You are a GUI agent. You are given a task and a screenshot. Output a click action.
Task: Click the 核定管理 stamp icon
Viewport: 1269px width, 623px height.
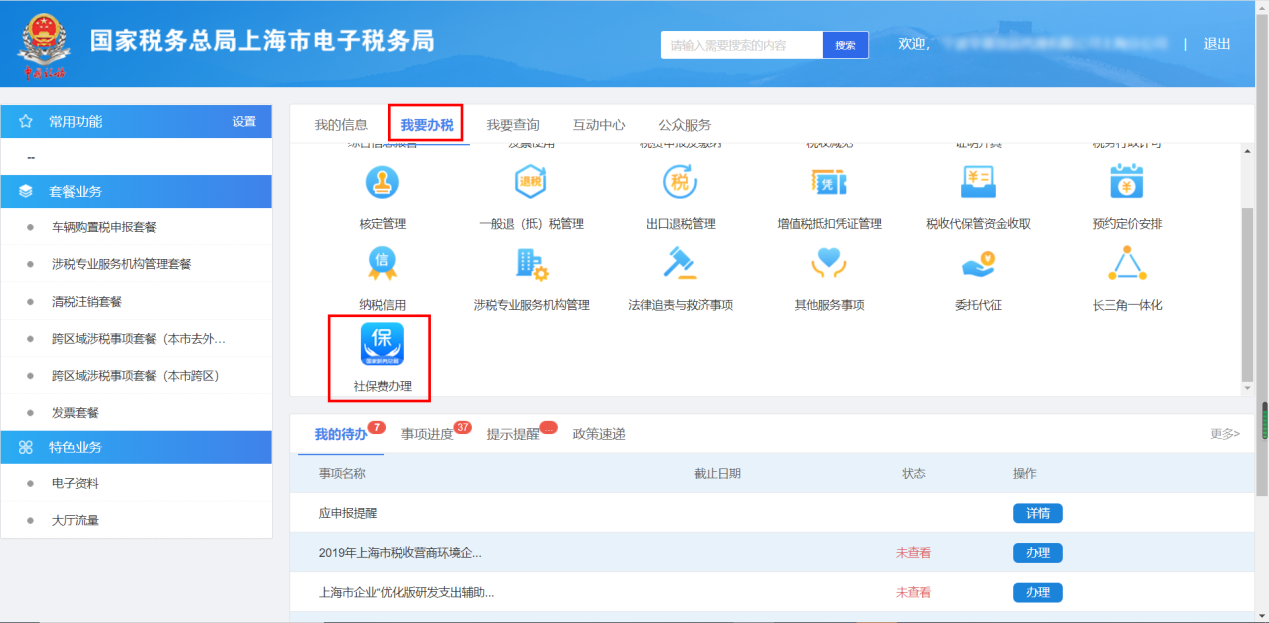pyautogui.click(x=382, y=182)
